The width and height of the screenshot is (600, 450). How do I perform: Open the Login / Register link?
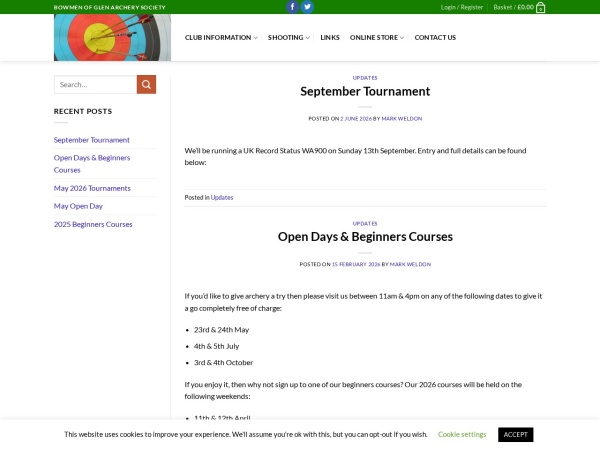(x=461, y=7)
